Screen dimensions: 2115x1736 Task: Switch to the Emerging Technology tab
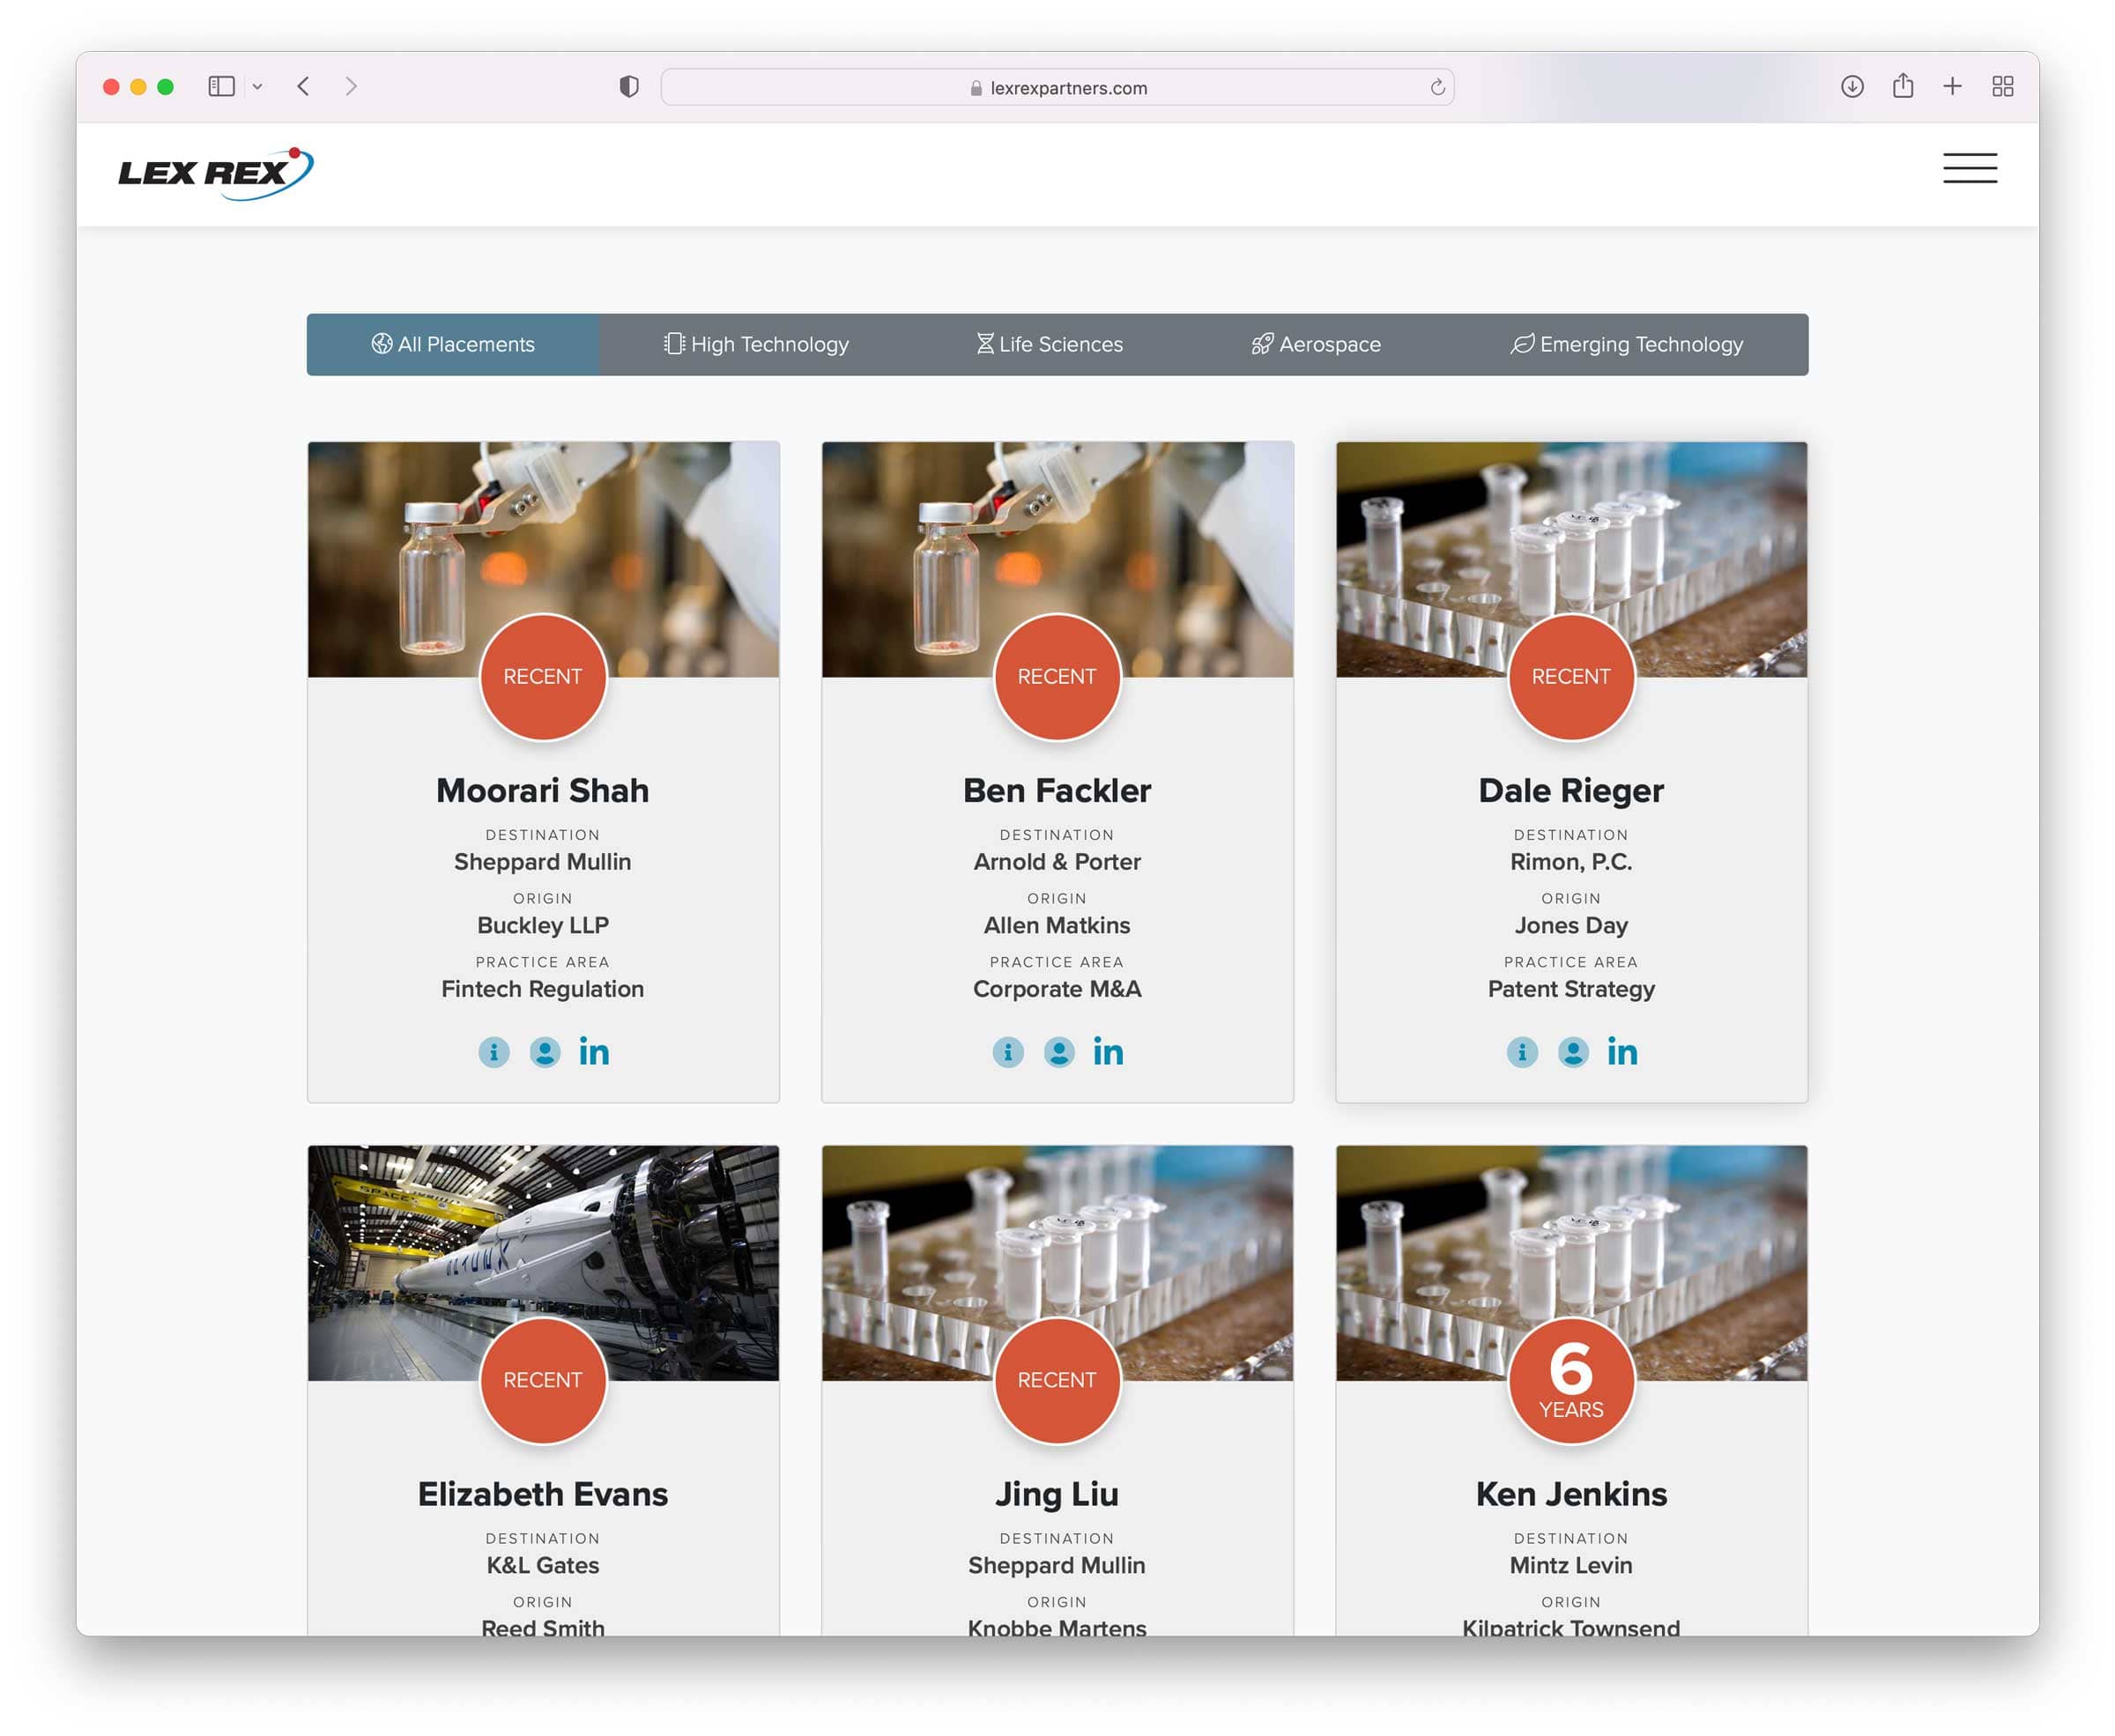click(x=1627, y=344)
